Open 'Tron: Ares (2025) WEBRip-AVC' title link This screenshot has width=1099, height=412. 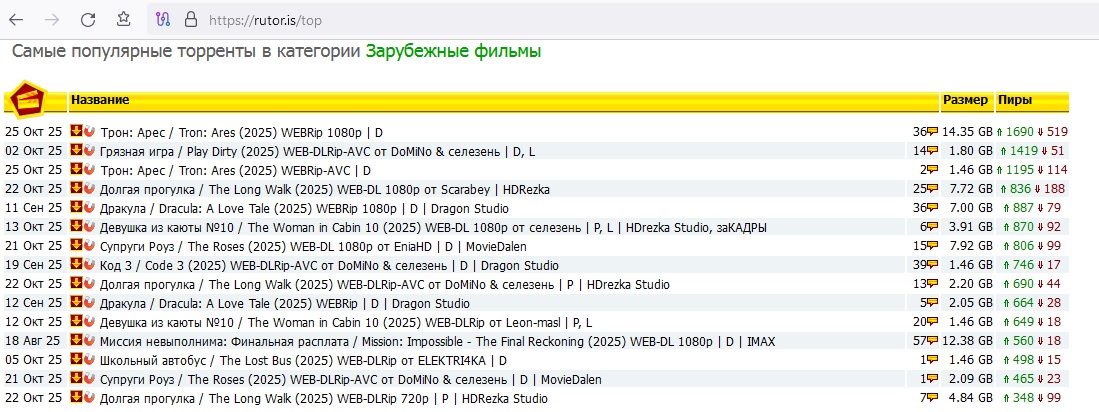[236, 170]
